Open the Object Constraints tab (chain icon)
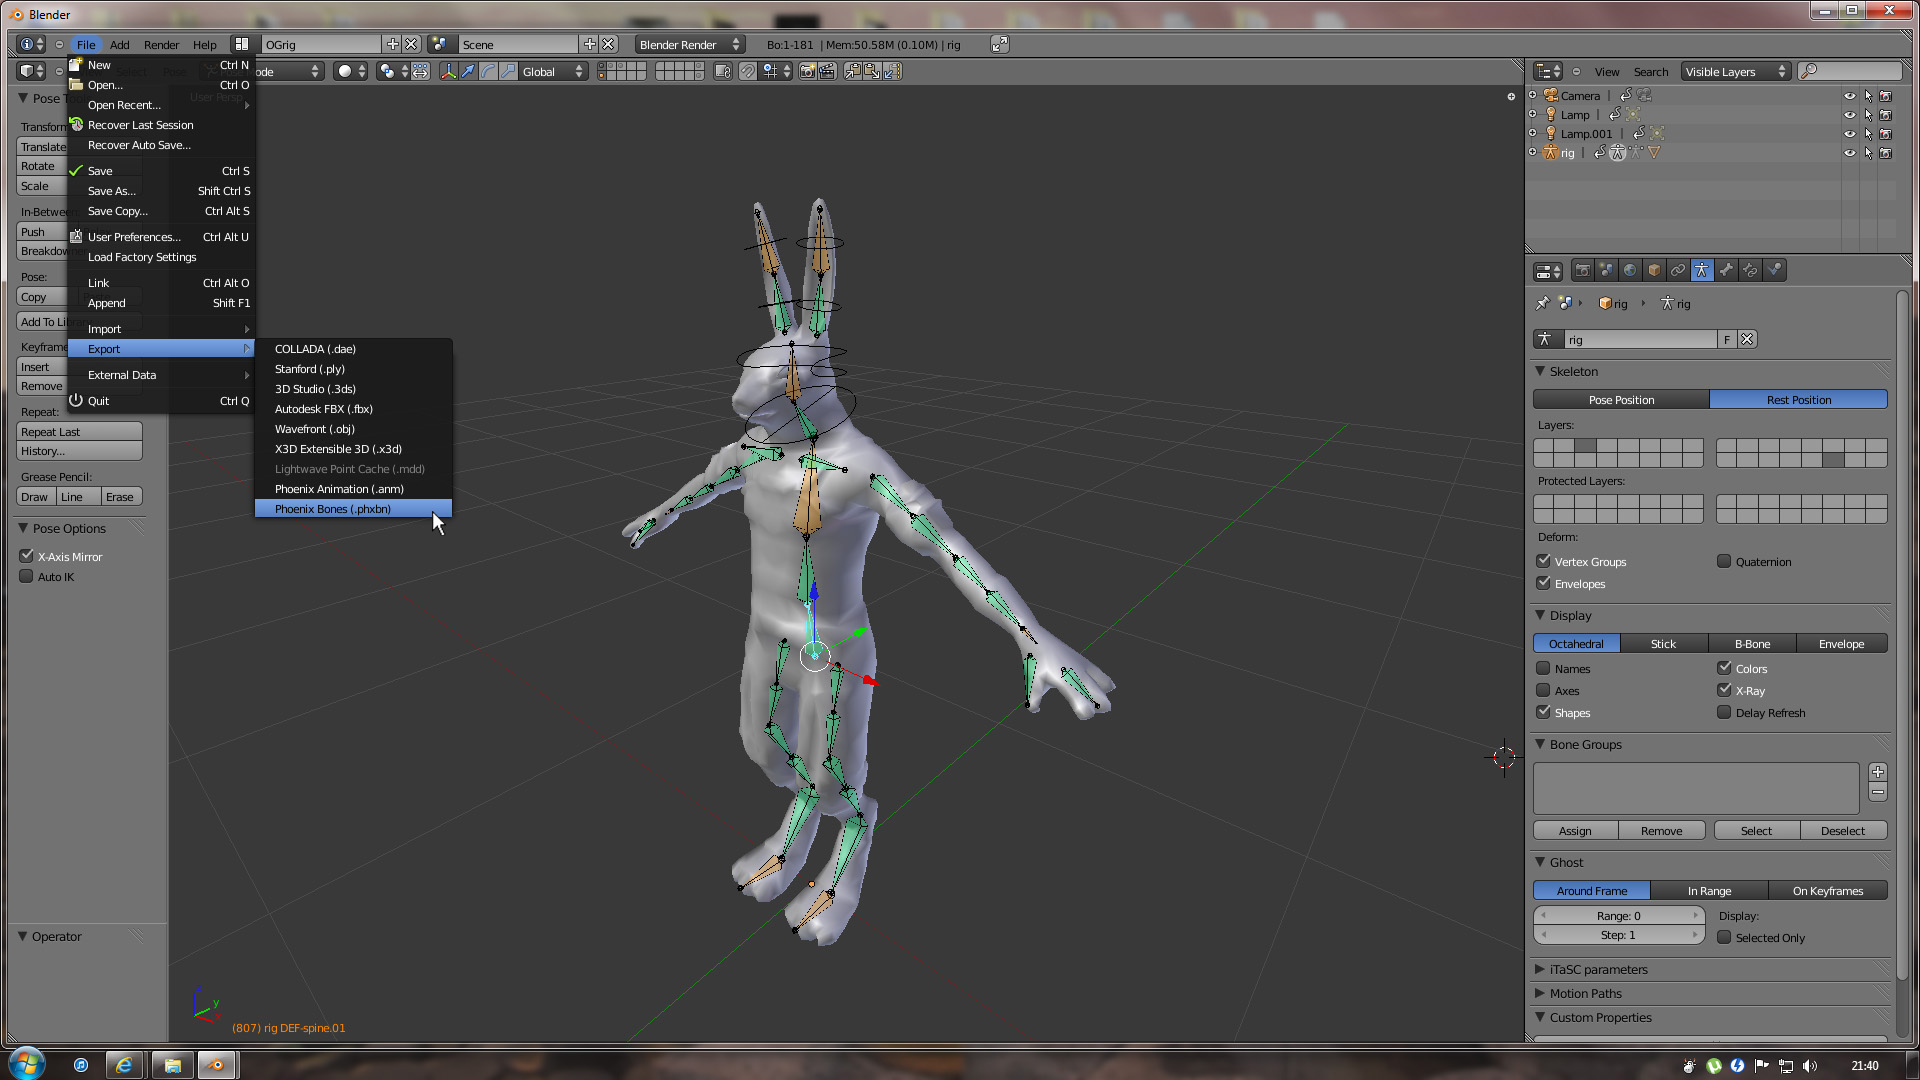This screenshot has width=1920, height=1080. (x=1678, y=270)
